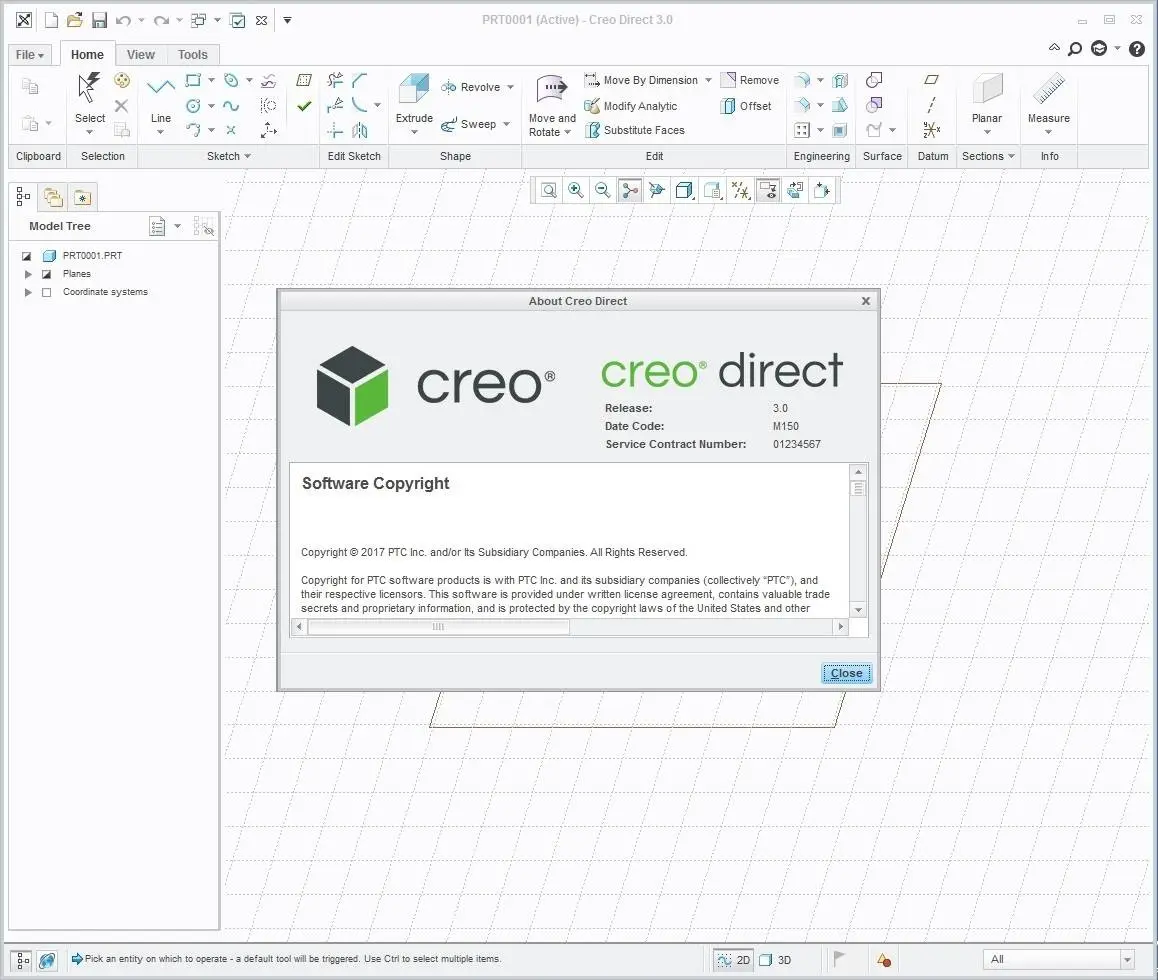1158x980 pixels.
Task: Click the Select tool arrow-and-lightning icon
Action: 89,87
